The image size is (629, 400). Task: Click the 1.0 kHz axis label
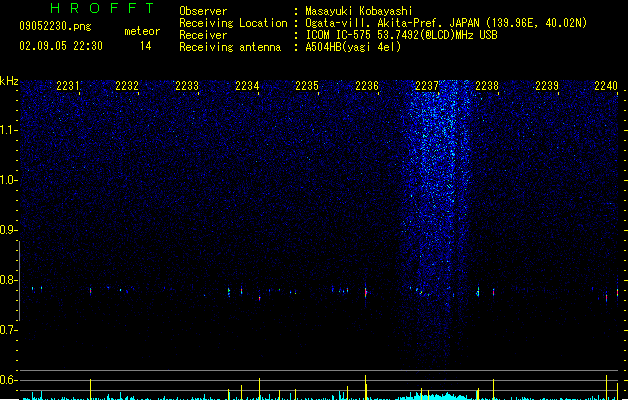[x=9, y=180]
